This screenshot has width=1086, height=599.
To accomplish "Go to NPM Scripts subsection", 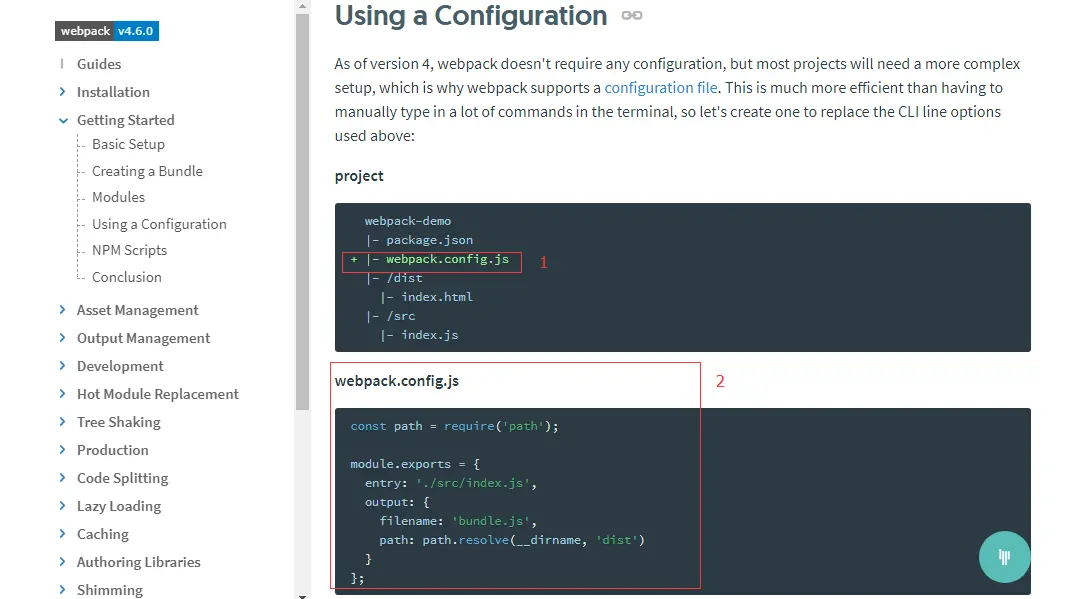I will (130, 250).
